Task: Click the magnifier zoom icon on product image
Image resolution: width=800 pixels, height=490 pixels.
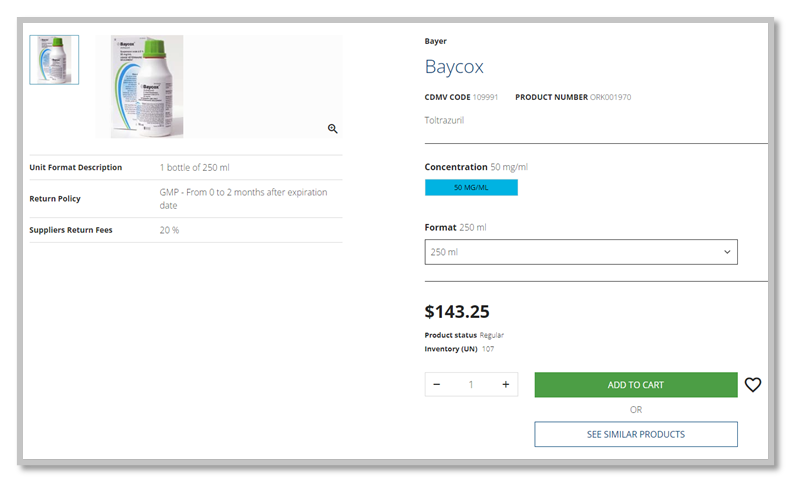Action: point(333,129)
